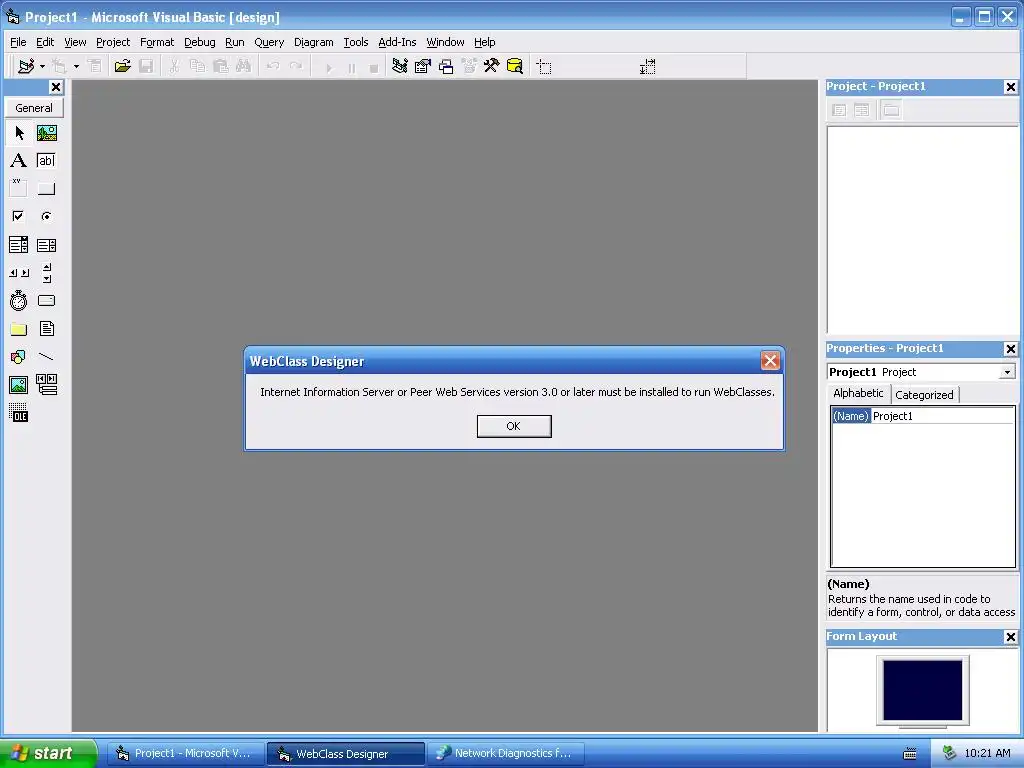Click the Cut scissors icon
Image resolution: width=1024 pixels, height=768 pixels.
[x=174, y=66]
